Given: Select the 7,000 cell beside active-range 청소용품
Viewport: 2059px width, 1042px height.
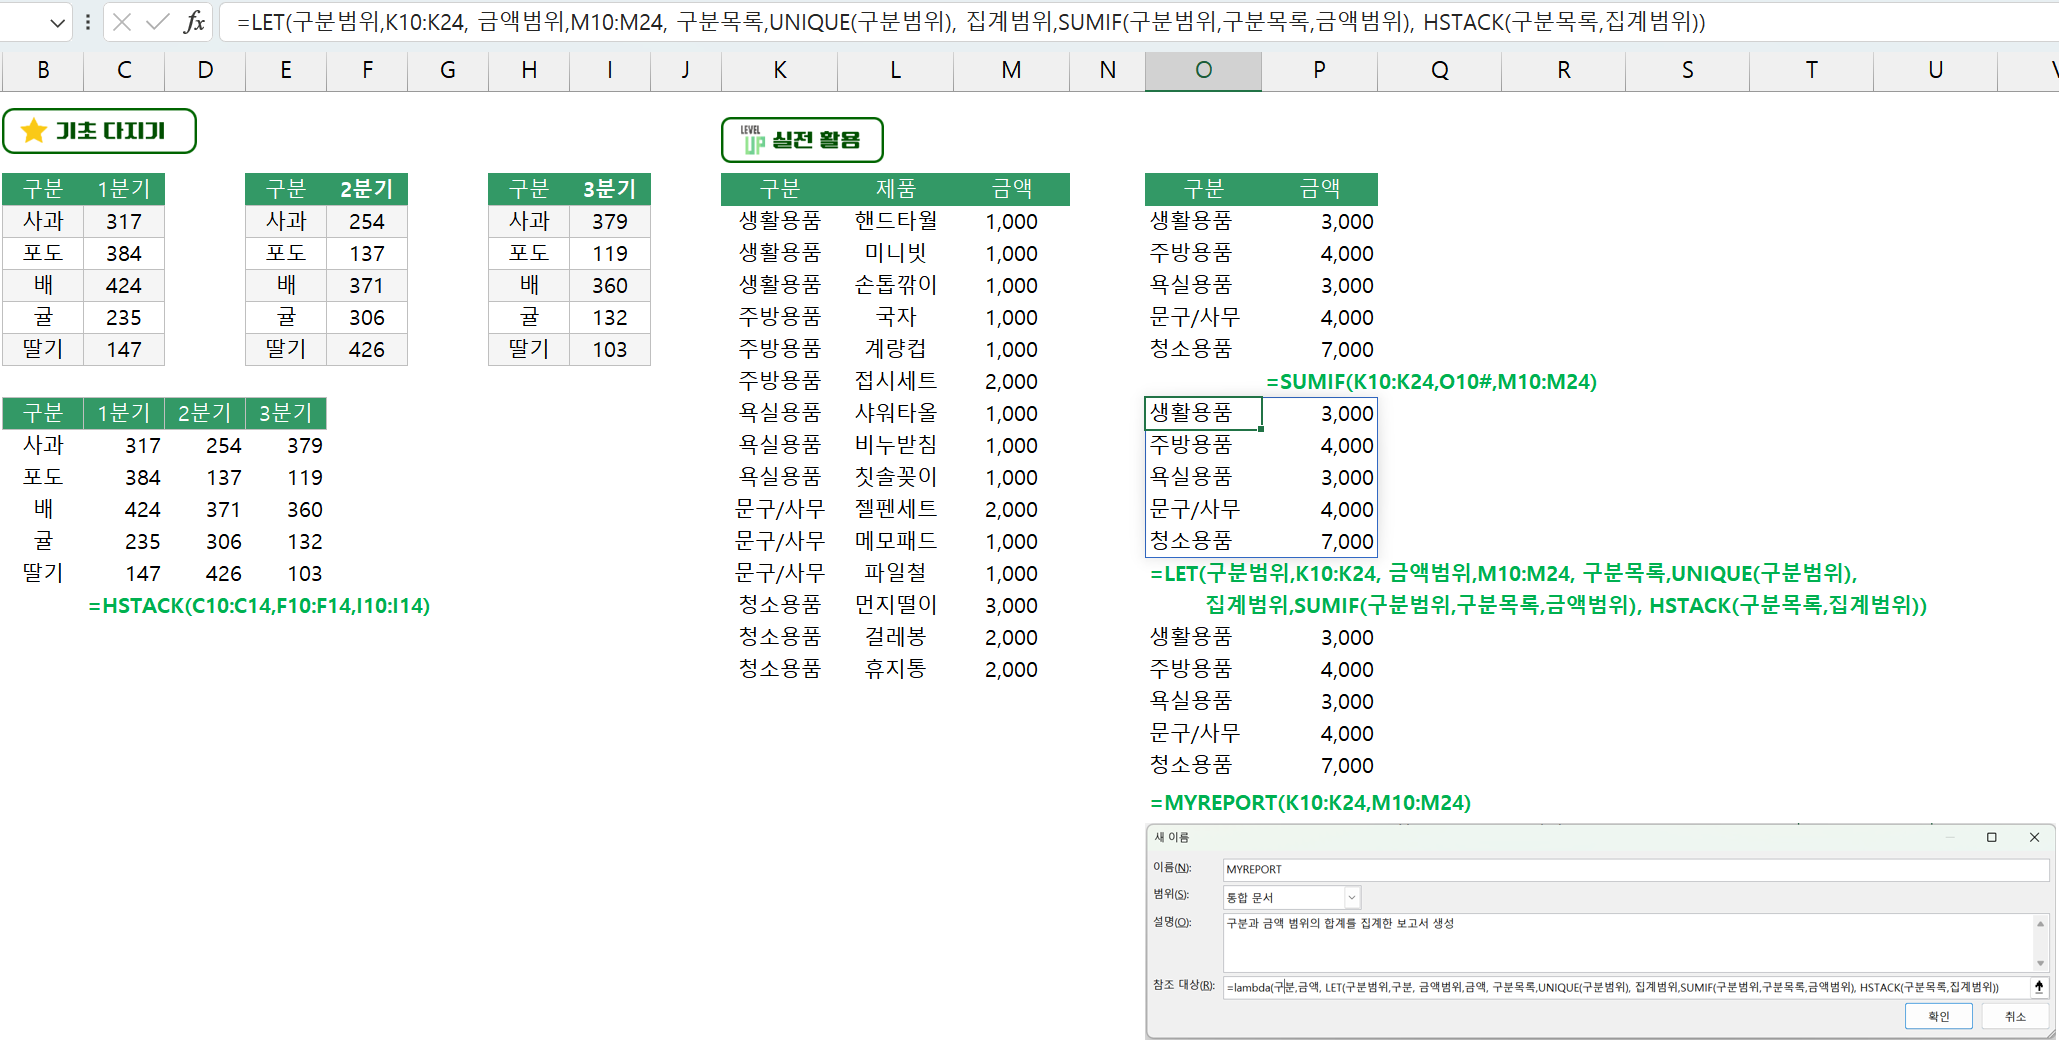Looking at the screenshot, I should (1319, 541).
